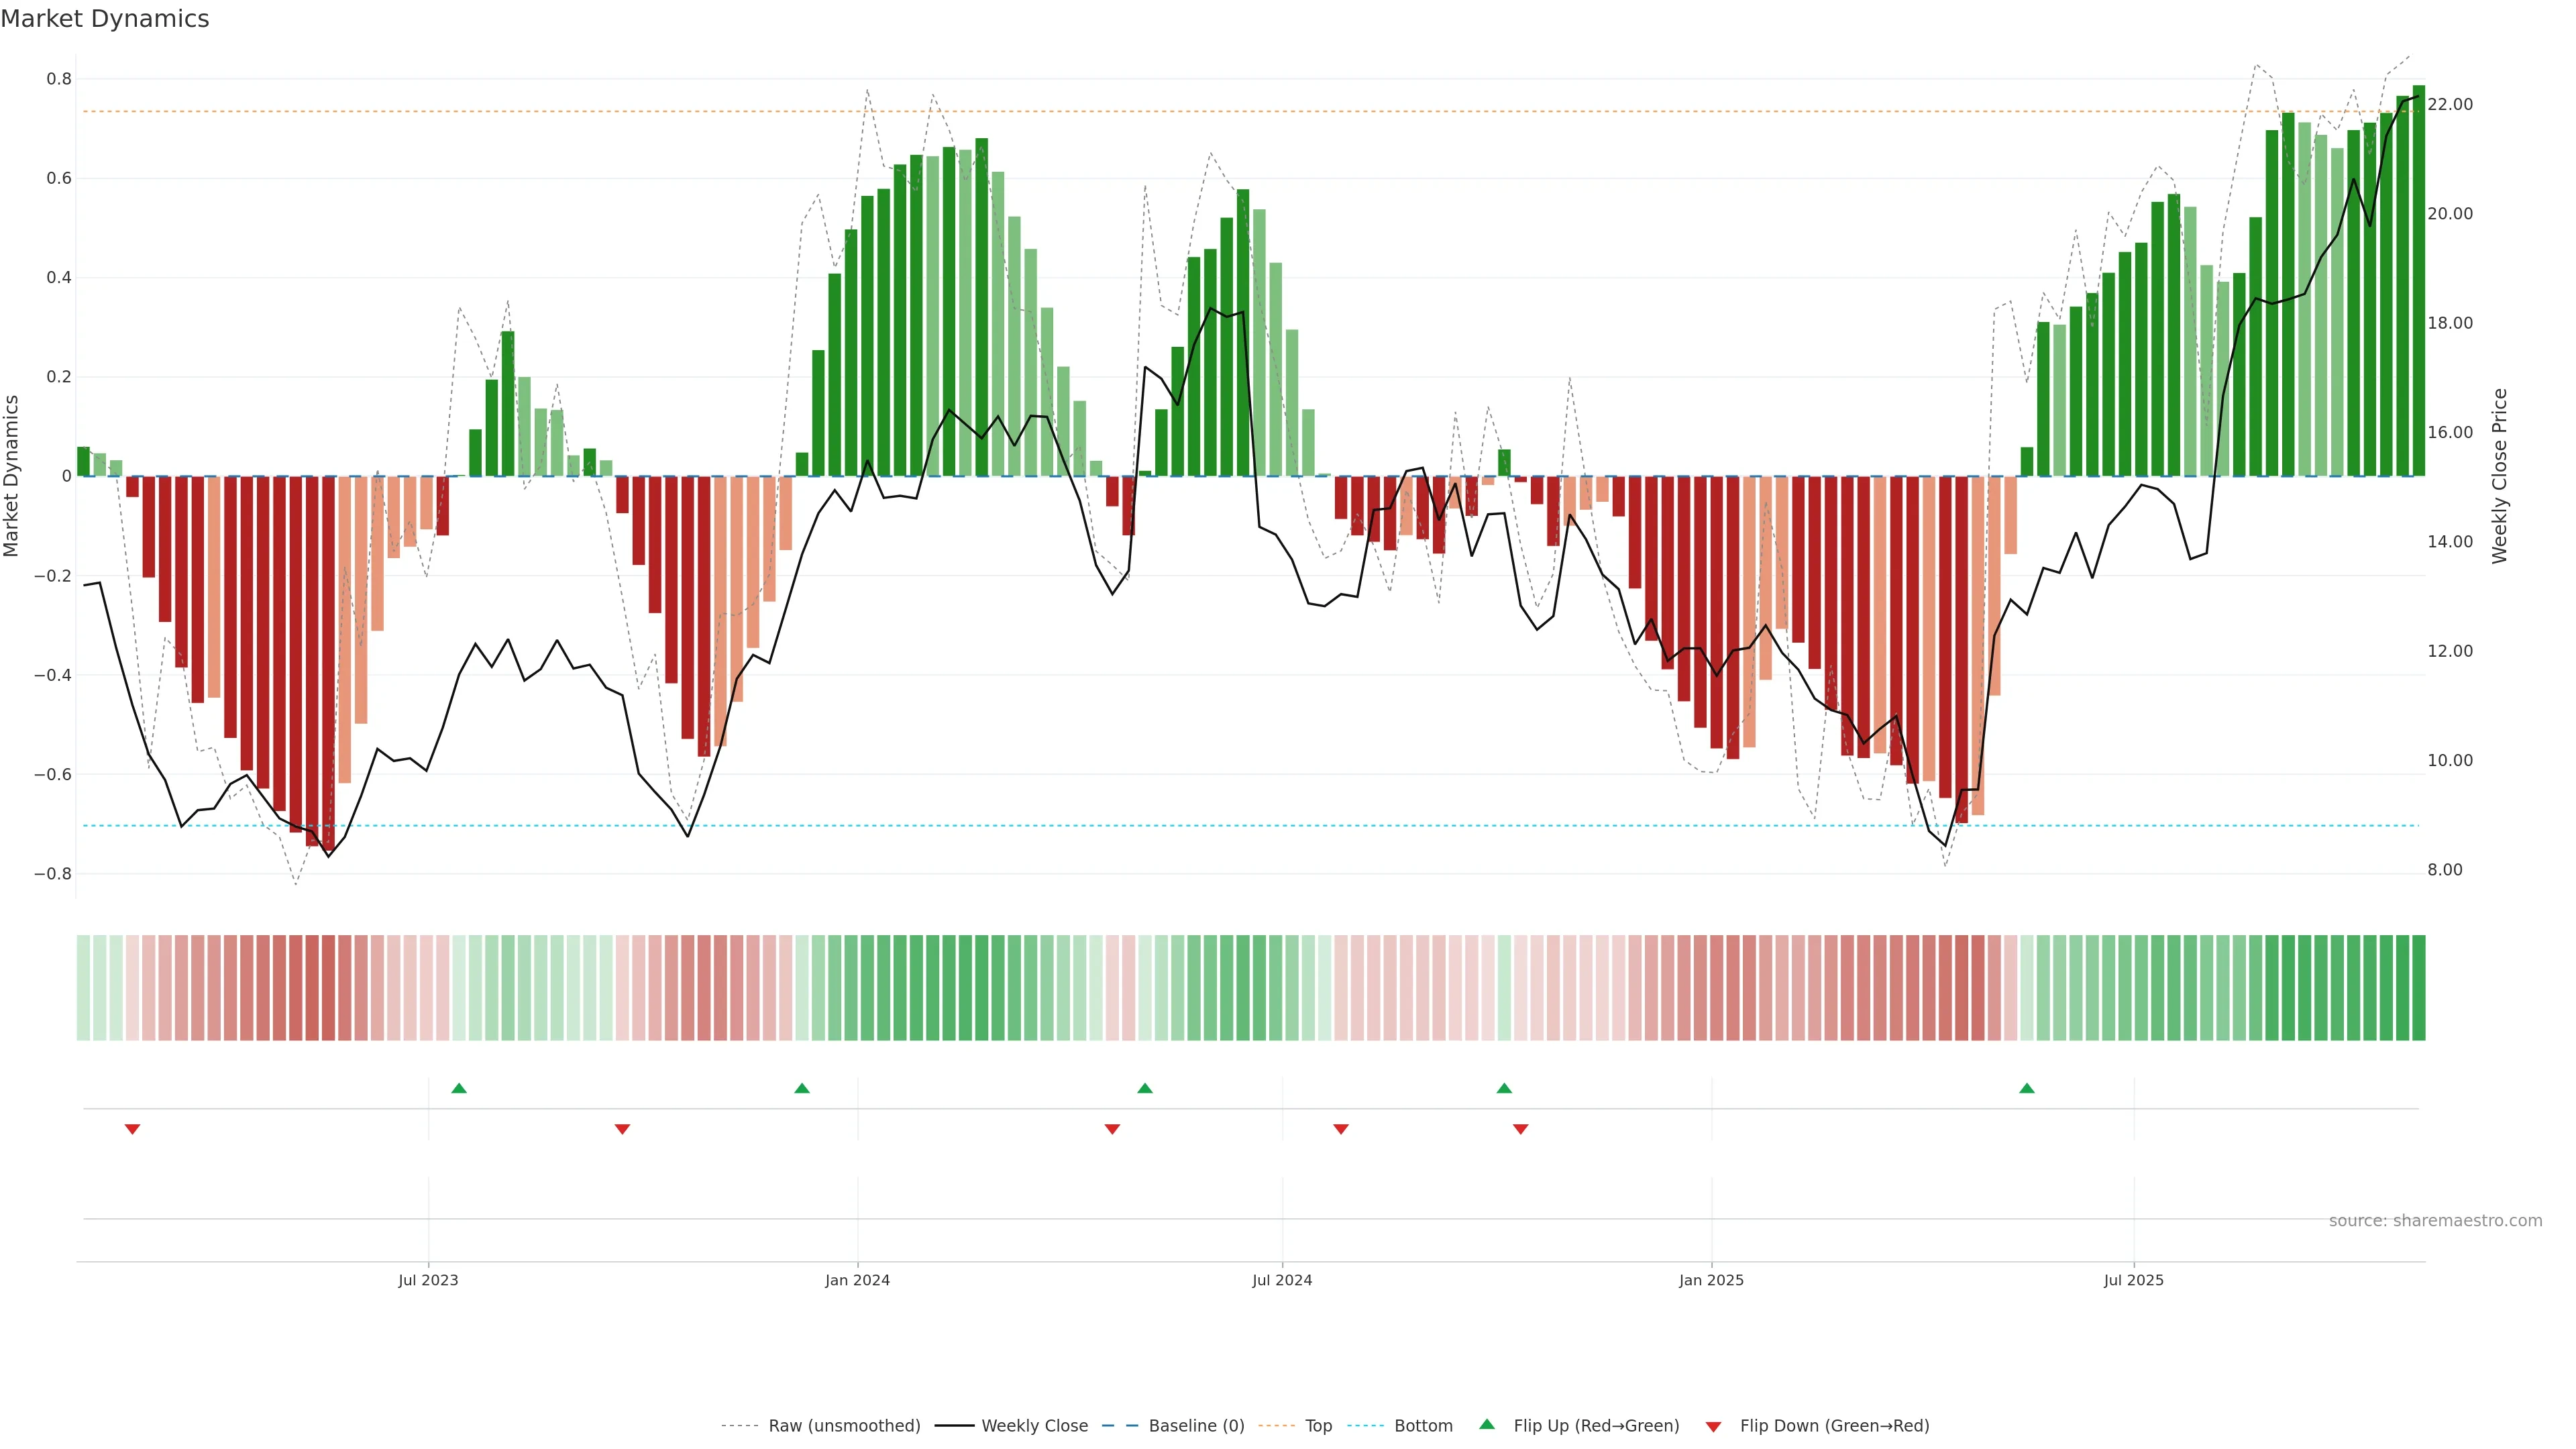Click the Jan 2024 x-axis label
2576x1449 pixels.
[x=857, y=1280]
